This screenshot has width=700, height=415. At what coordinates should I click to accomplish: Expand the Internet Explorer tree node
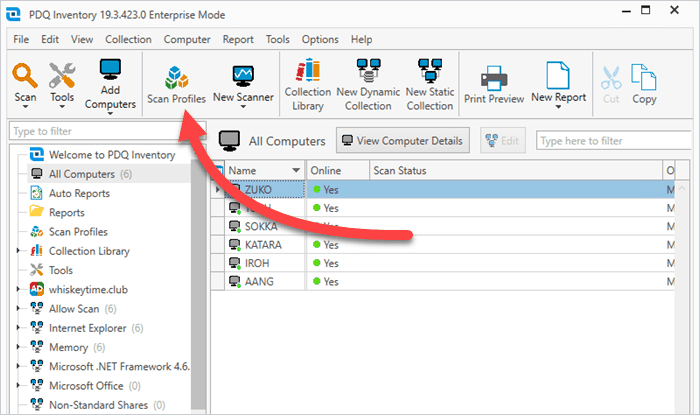tap(18, 328)
